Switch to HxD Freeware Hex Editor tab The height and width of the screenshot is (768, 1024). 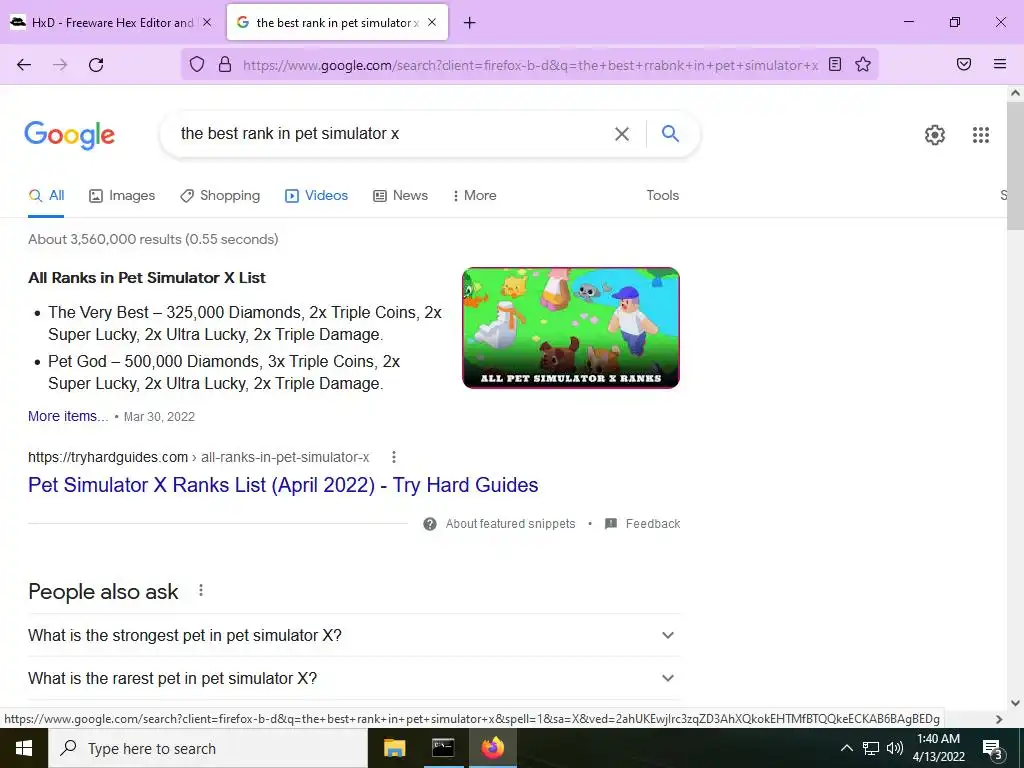pos(111,23)
